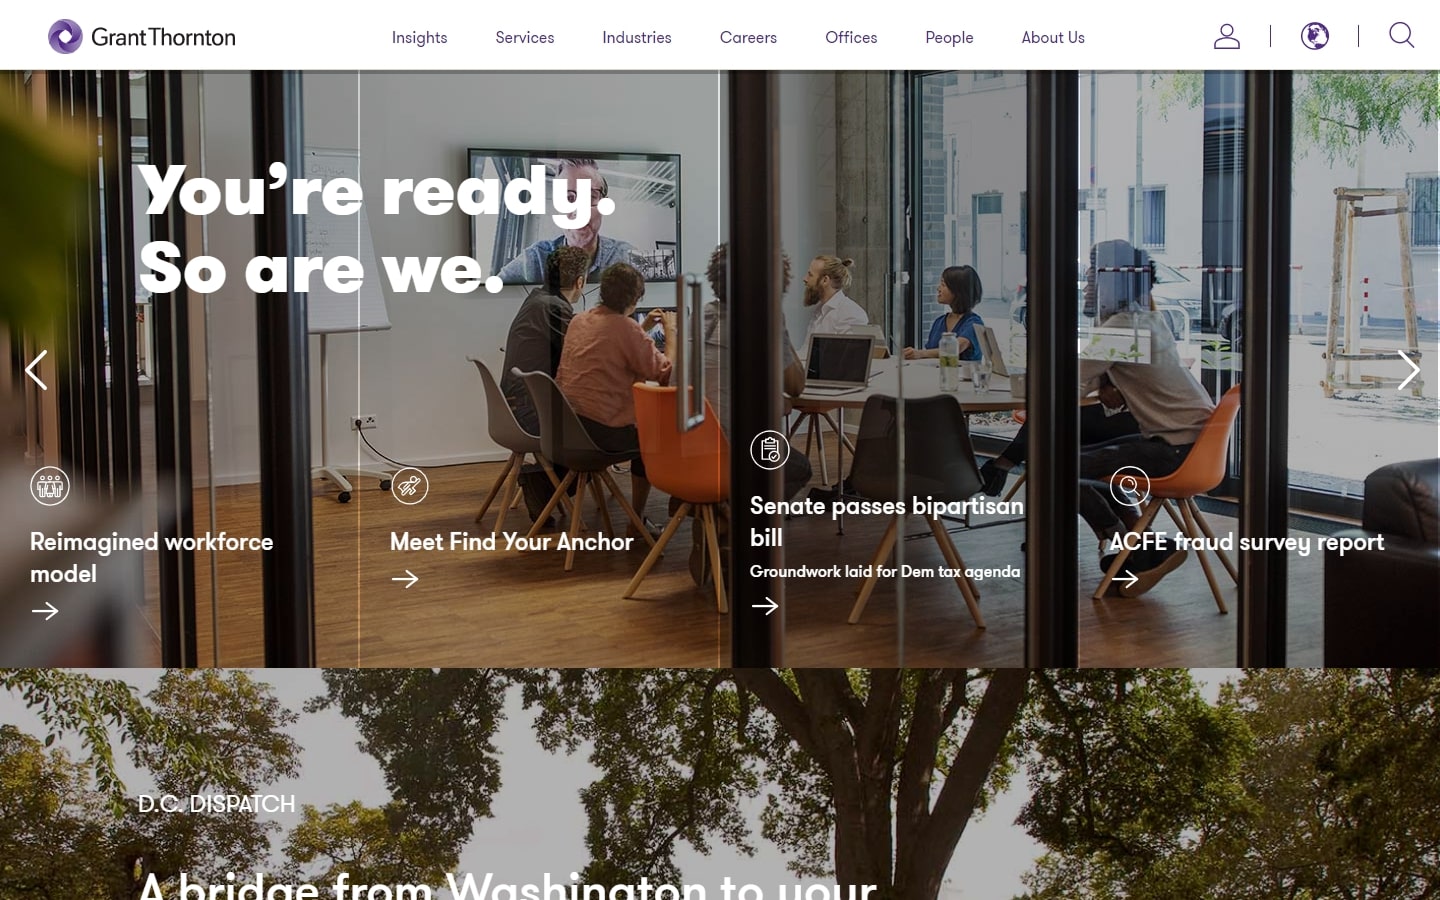Screen dimensions: 1440x900
Task: Advance to next carousel slide
Action: pyautogui.click(x=1408, y=370)
